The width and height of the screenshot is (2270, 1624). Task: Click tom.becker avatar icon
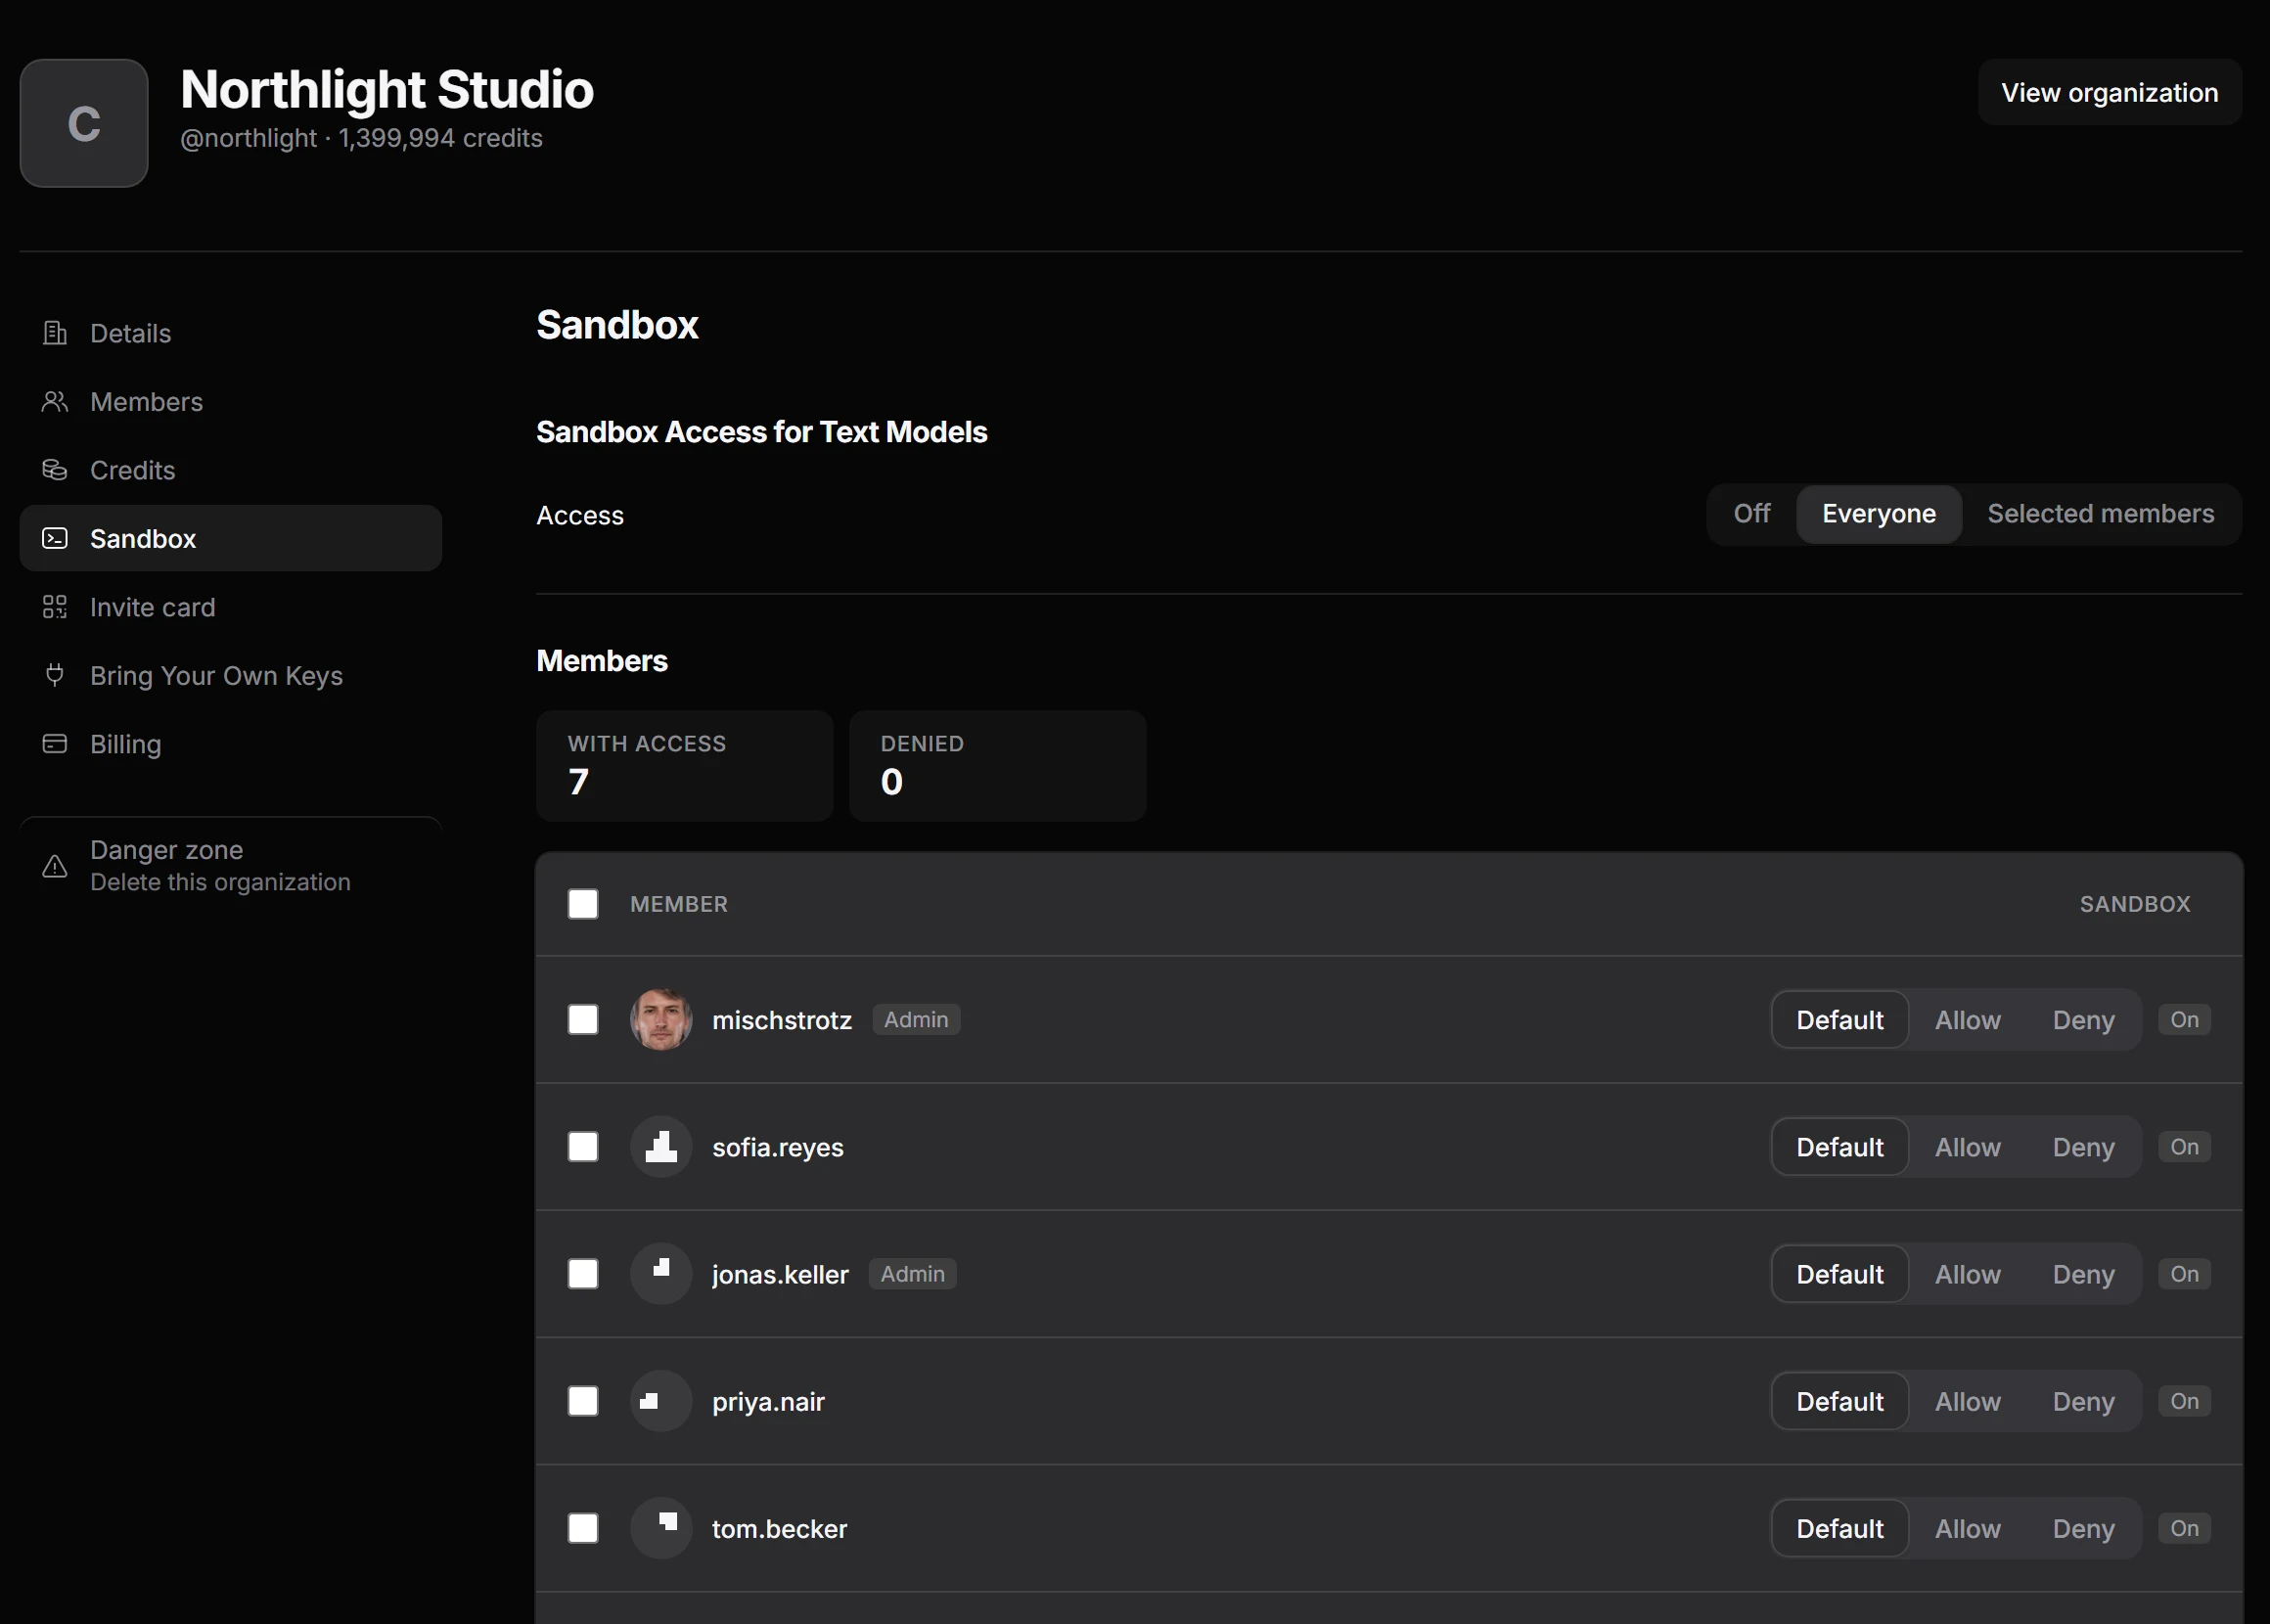pos(661,1527)
